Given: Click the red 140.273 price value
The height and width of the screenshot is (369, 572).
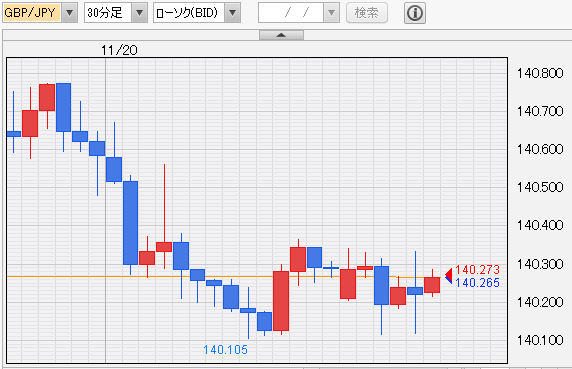Looking at the screenshot, I should [478, 270].
